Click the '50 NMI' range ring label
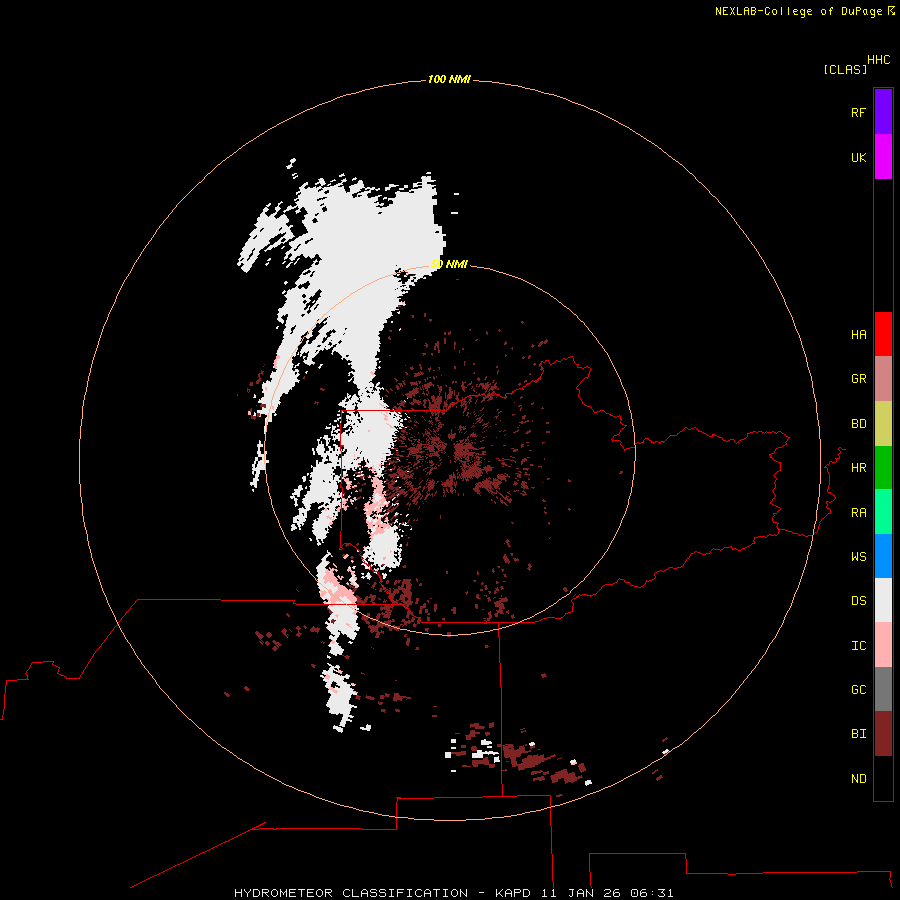 click(x=449, y=264)
